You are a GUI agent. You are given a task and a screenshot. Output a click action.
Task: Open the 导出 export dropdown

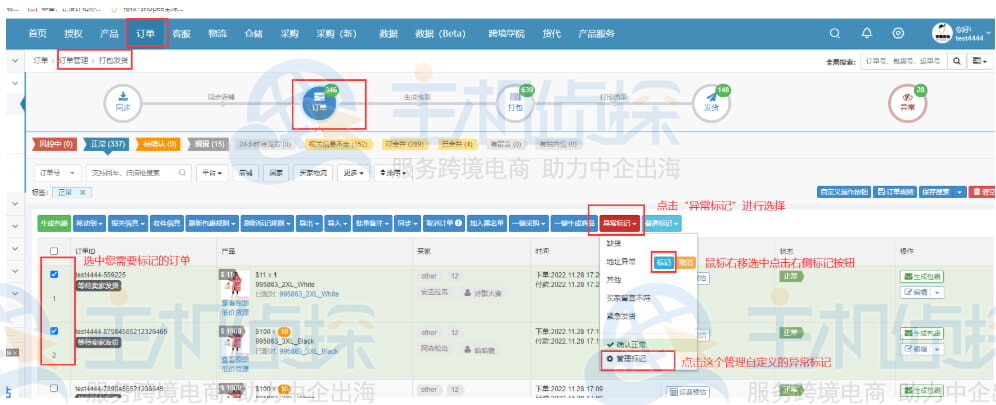coord(309,223)
